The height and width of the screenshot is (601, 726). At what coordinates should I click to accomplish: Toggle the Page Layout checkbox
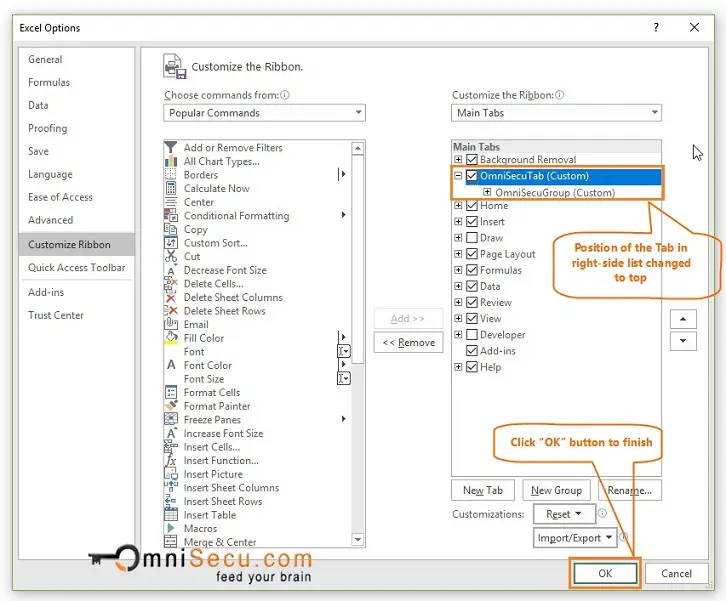point(472,254)
